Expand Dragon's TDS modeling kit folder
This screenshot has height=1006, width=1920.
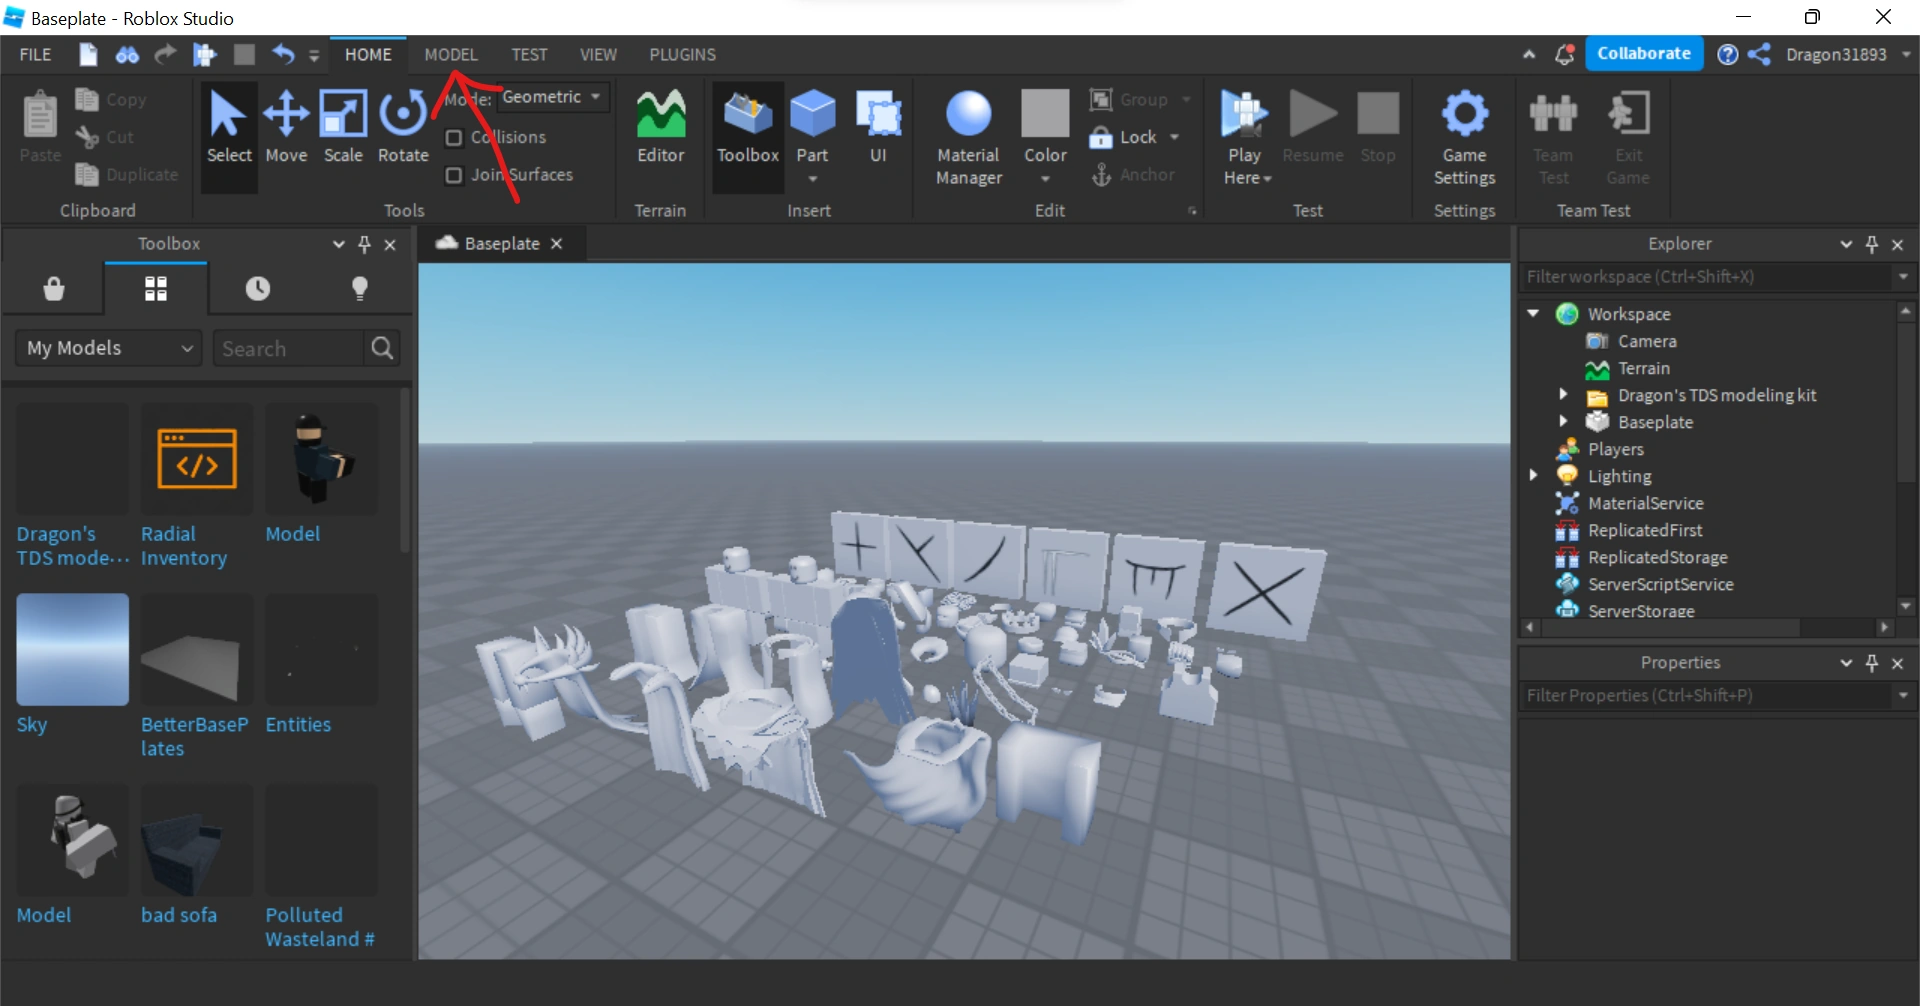tap(1563, 395)
